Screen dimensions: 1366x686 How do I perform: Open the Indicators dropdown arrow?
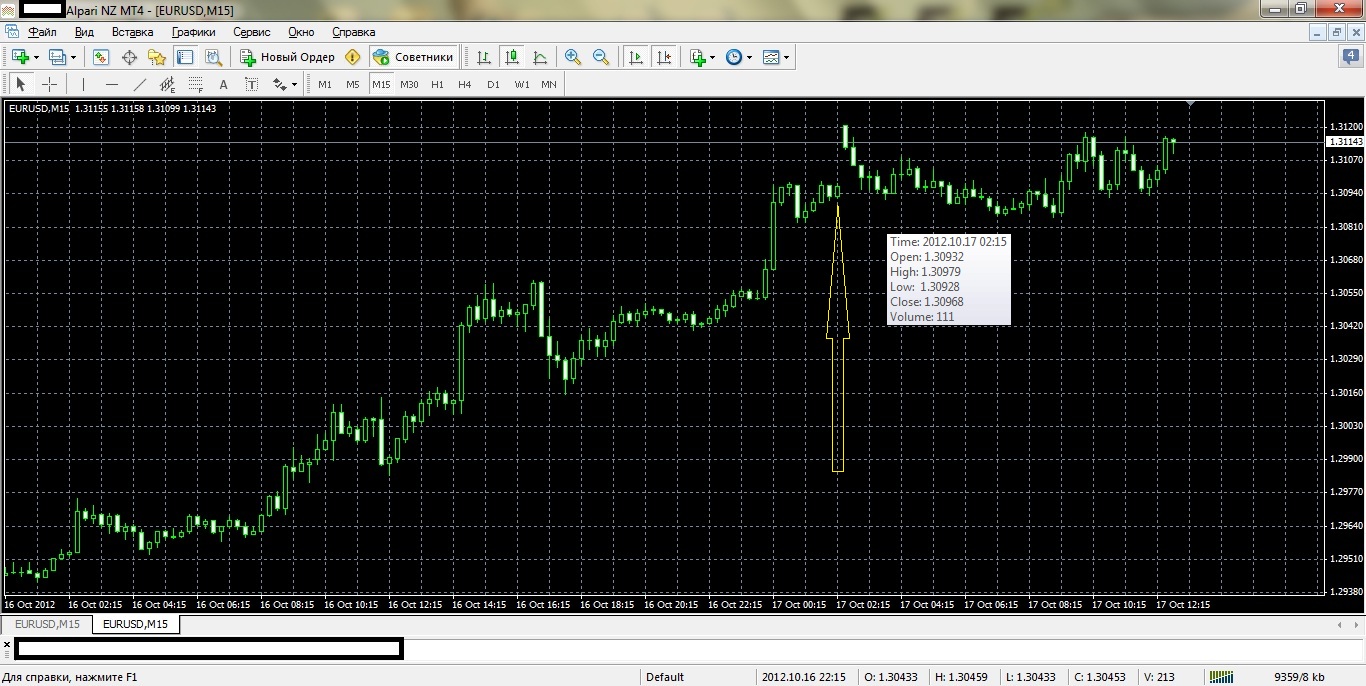click(713, 57)
